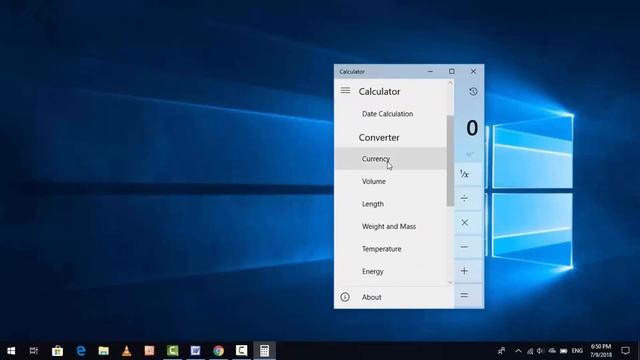The width and height of the screenshot is (640, 360).
Task: Close the hamburger navigation menu
Action: (x=345, y=90)
